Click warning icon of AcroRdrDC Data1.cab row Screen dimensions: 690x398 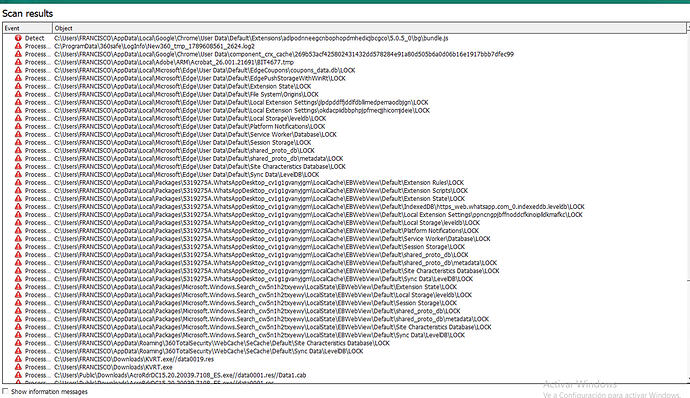click(x=18, y=375)
